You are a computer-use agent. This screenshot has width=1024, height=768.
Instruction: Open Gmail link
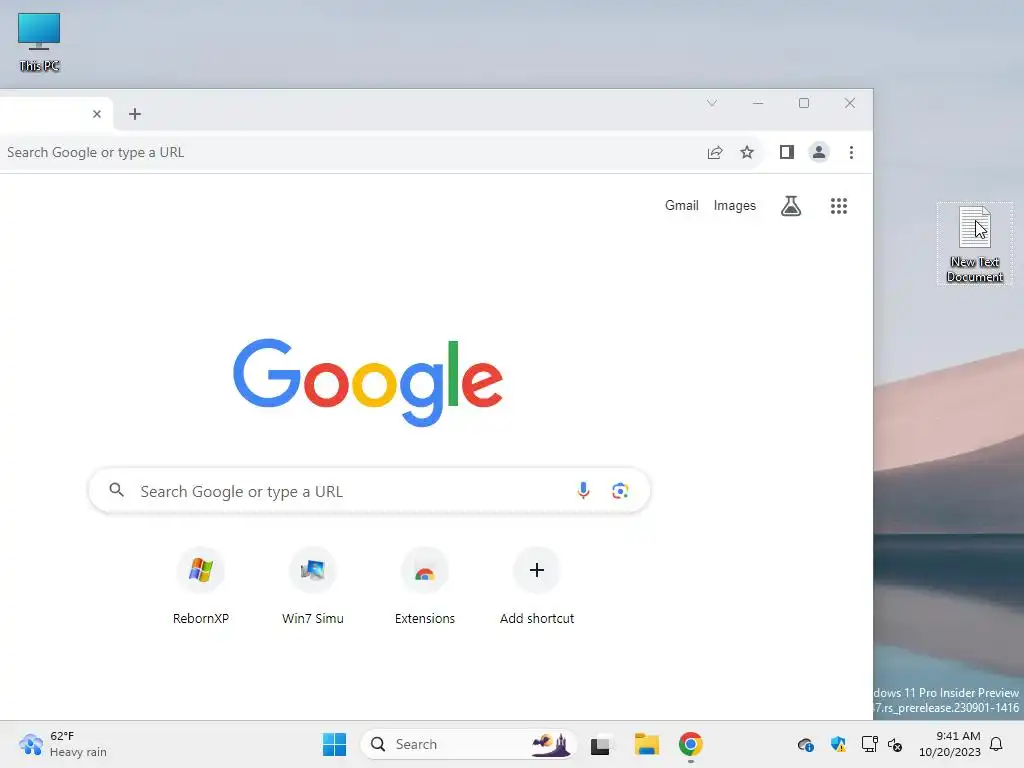(682, 205)
